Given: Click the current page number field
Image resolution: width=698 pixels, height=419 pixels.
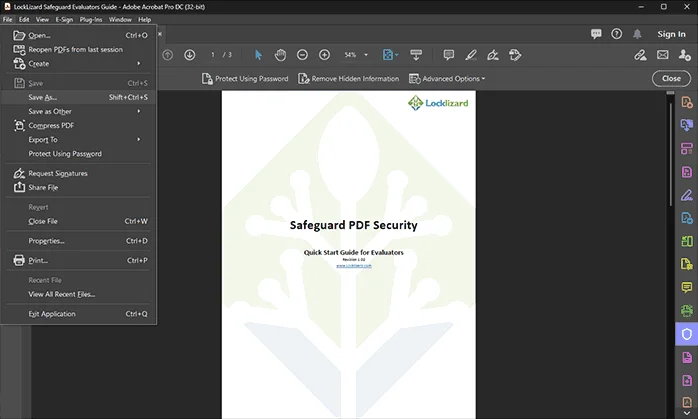Looking at the screenshot, I should 213,54.
